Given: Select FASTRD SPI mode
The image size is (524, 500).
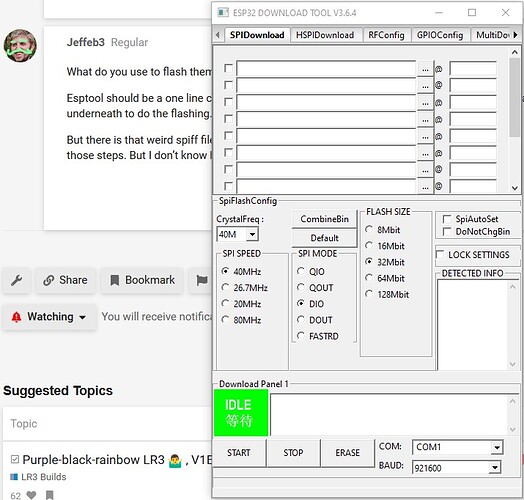Looking at the screenshot, I should click(x=301, y=336).
